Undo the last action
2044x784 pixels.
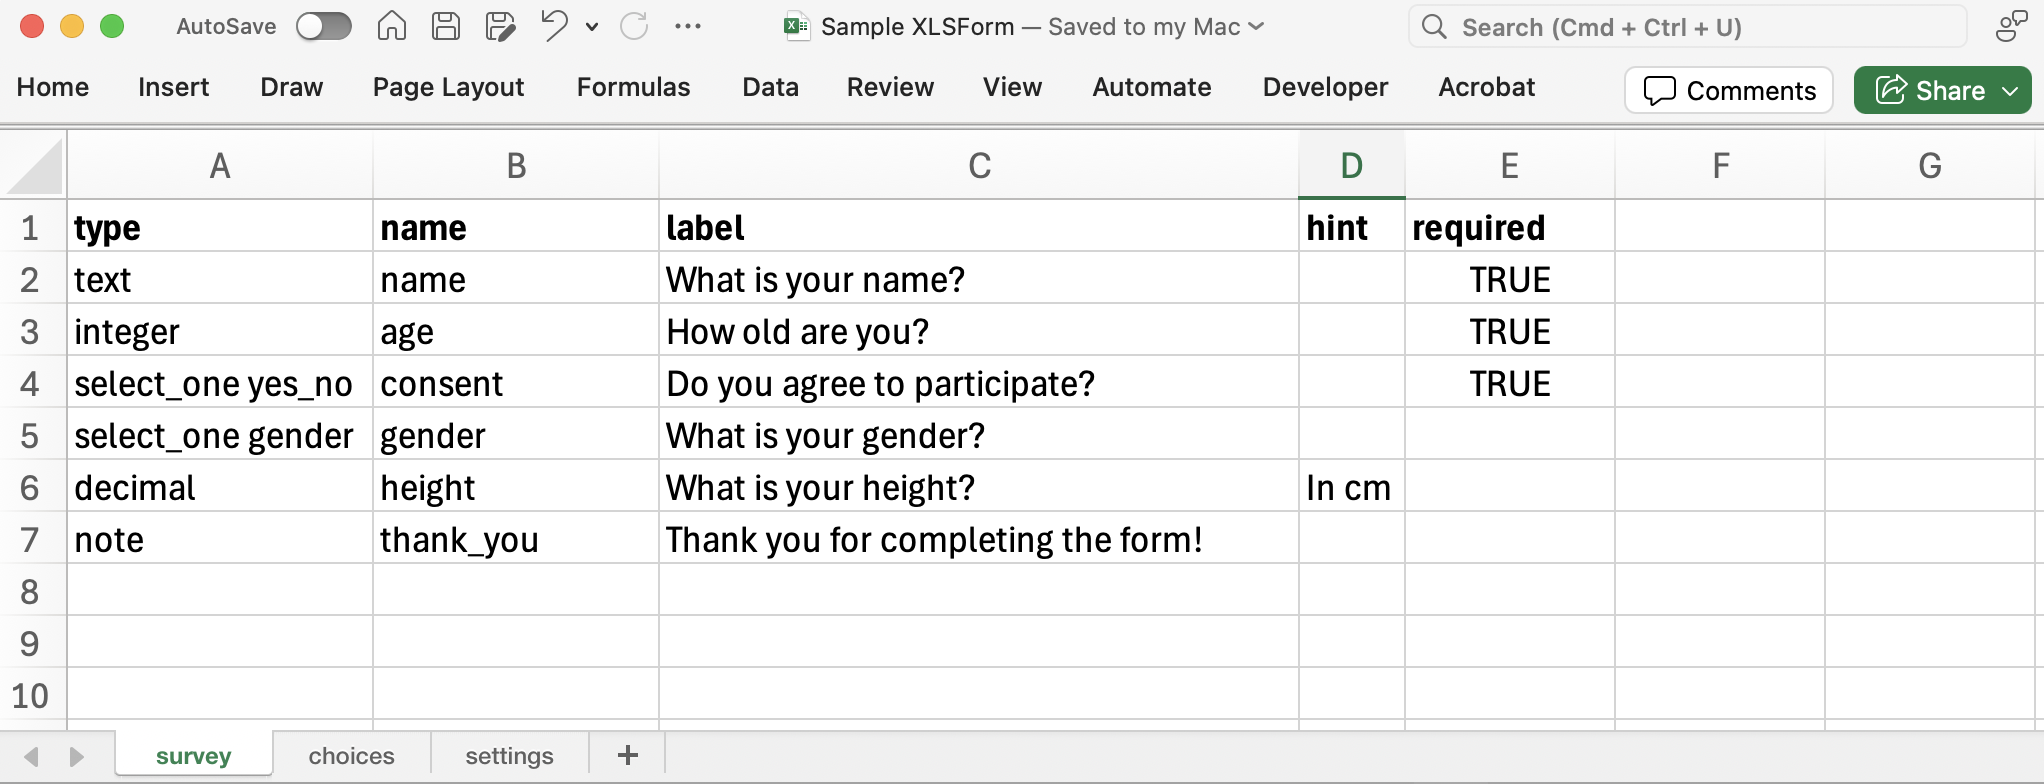pos(554,26)
